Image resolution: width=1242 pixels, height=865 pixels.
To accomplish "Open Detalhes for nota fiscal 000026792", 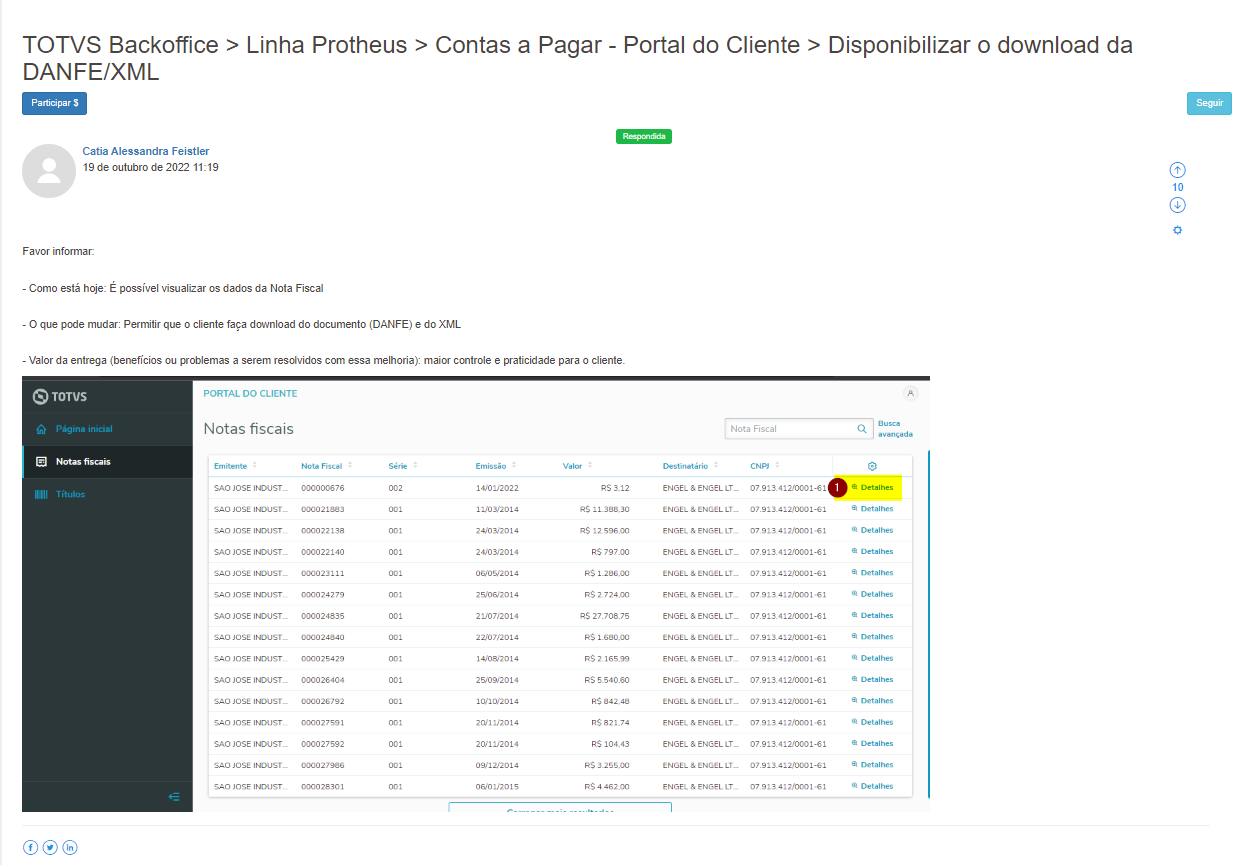I will pyautogui.click(x=872, y=701).
